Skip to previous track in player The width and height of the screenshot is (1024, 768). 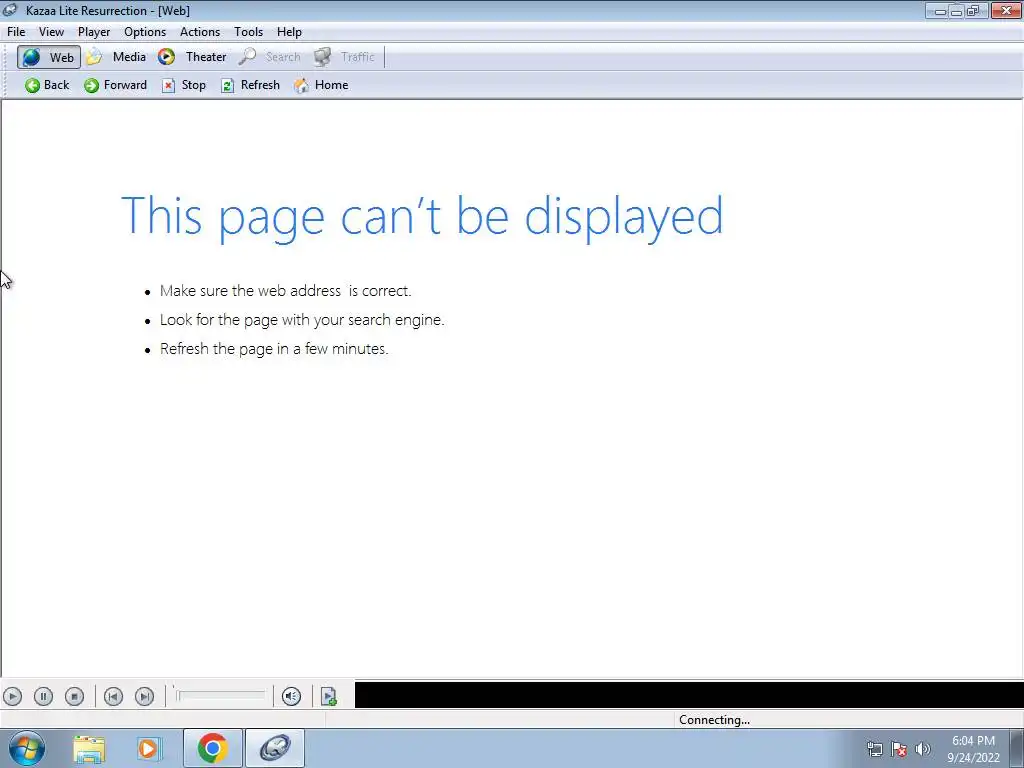click(113, 697)
